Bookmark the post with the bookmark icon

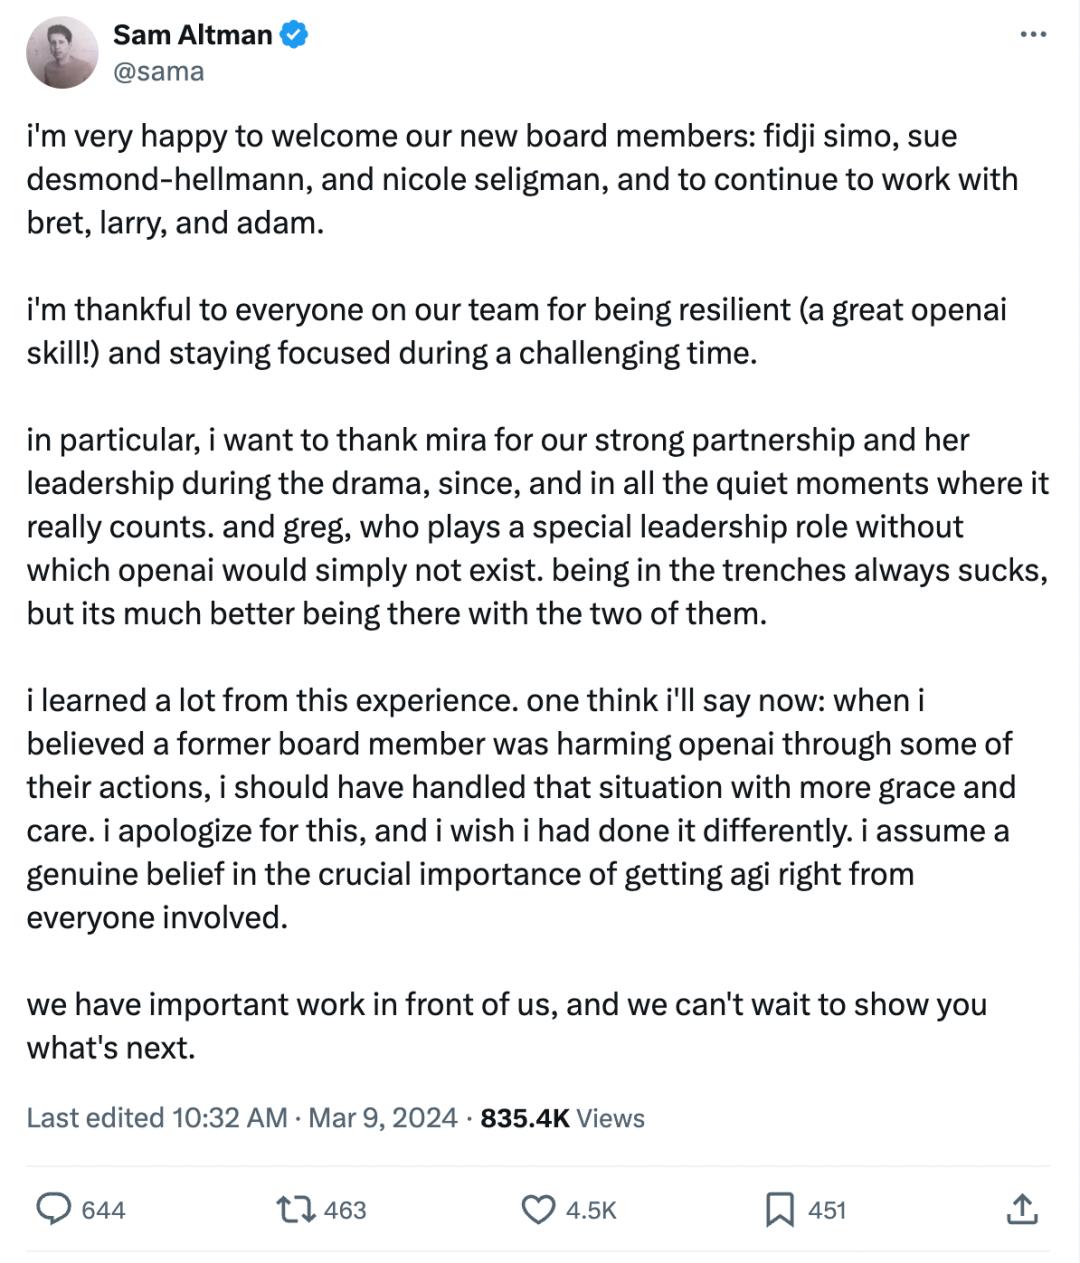pos(779,1209)
